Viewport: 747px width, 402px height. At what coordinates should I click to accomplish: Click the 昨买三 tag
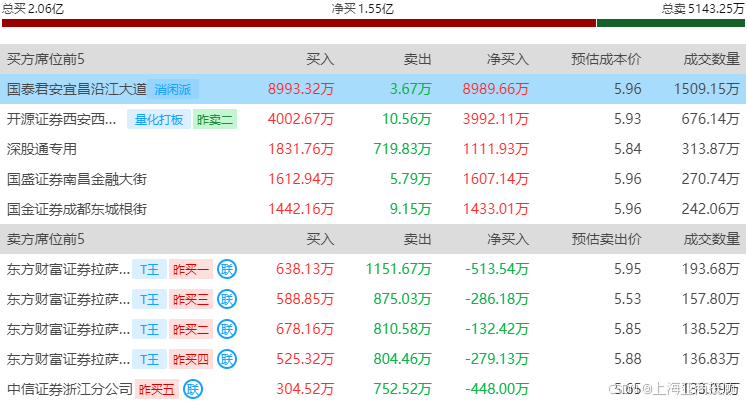coord(191,300)
